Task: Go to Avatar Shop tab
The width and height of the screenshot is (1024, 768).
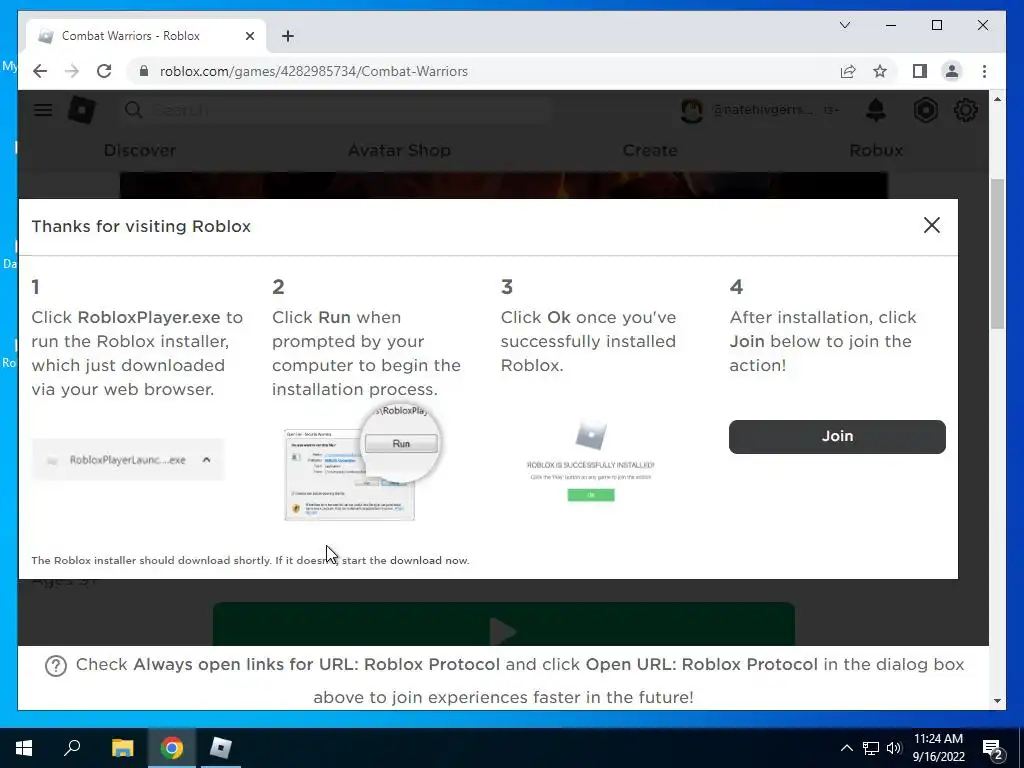Action: pos(399,150)
